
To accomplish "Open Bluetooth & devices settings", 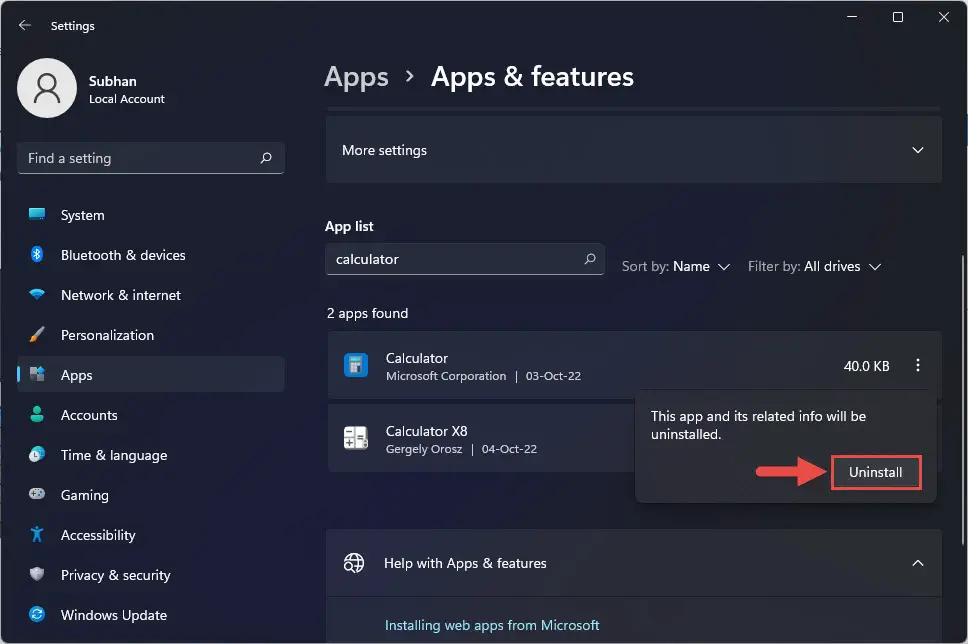I will click(123, 255).
